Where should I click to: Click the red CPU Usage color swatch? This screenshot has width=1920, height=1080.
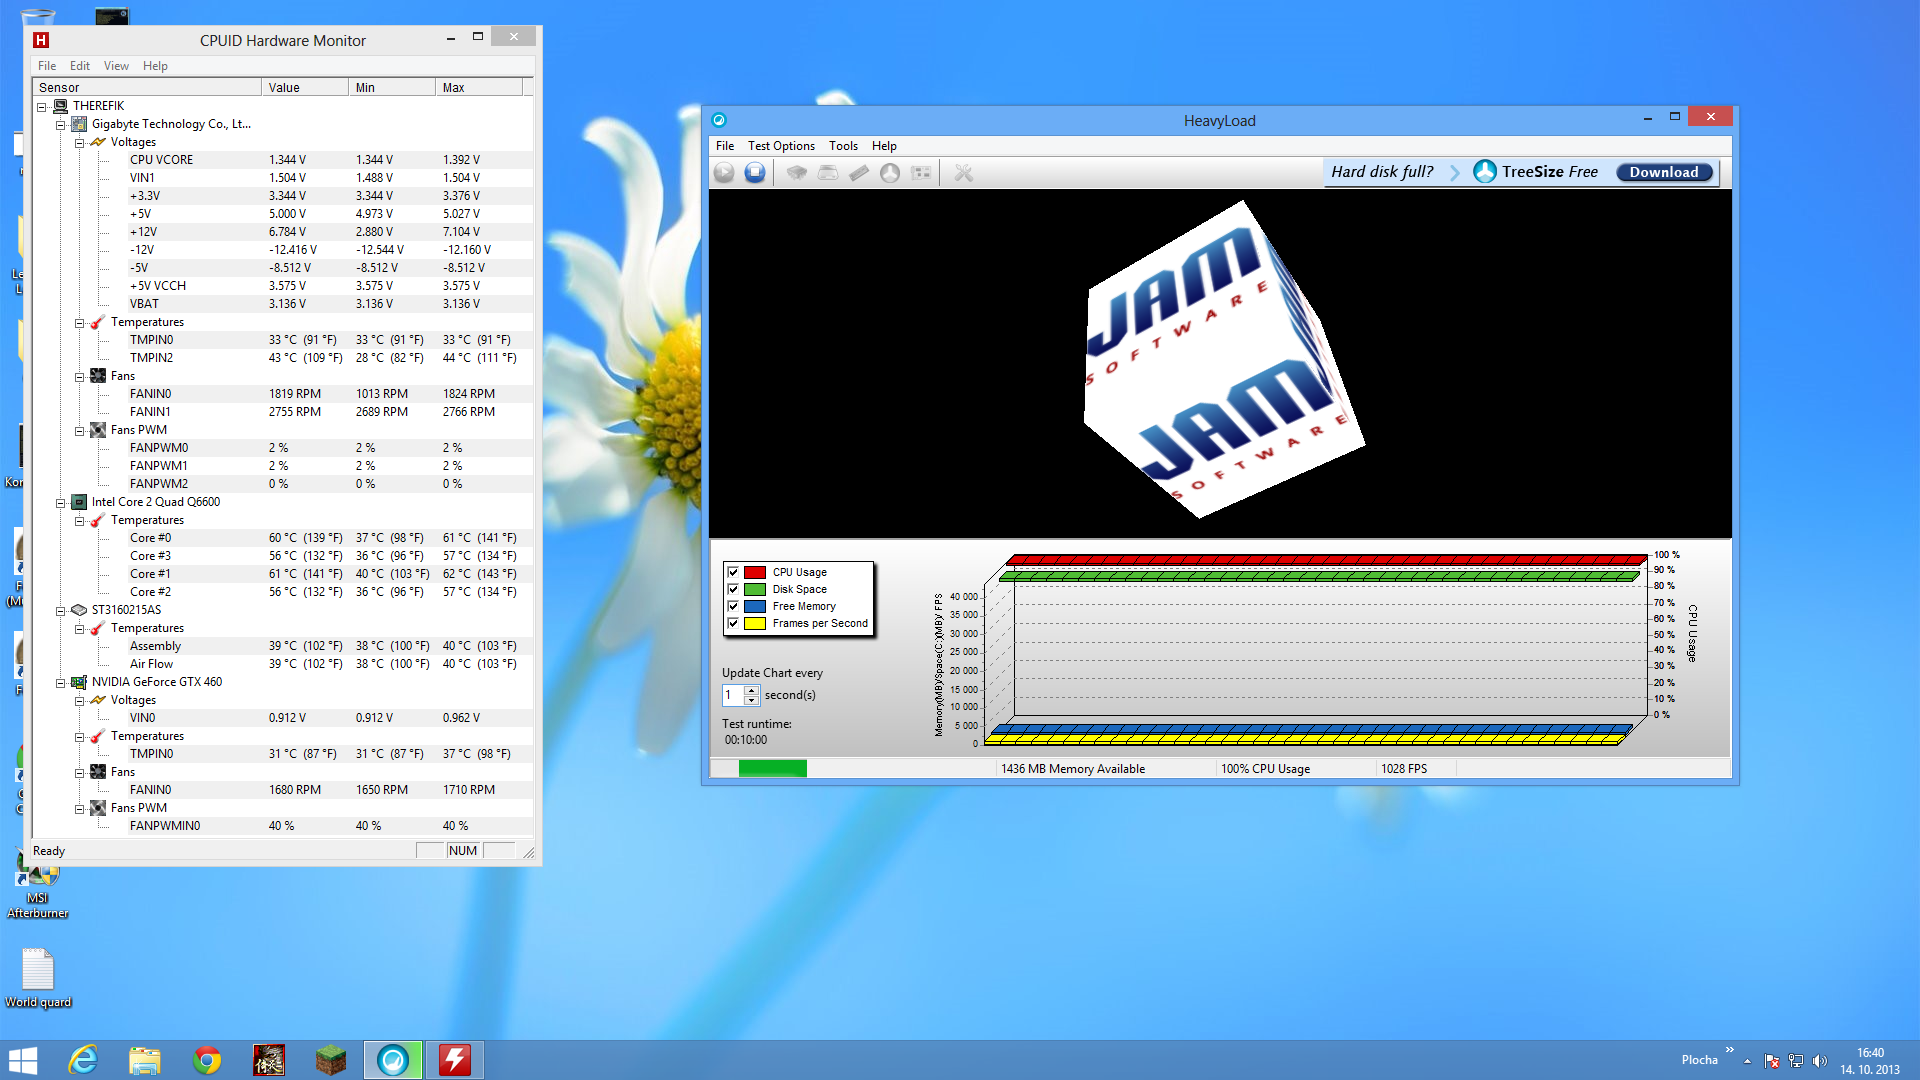click(755, 572)
